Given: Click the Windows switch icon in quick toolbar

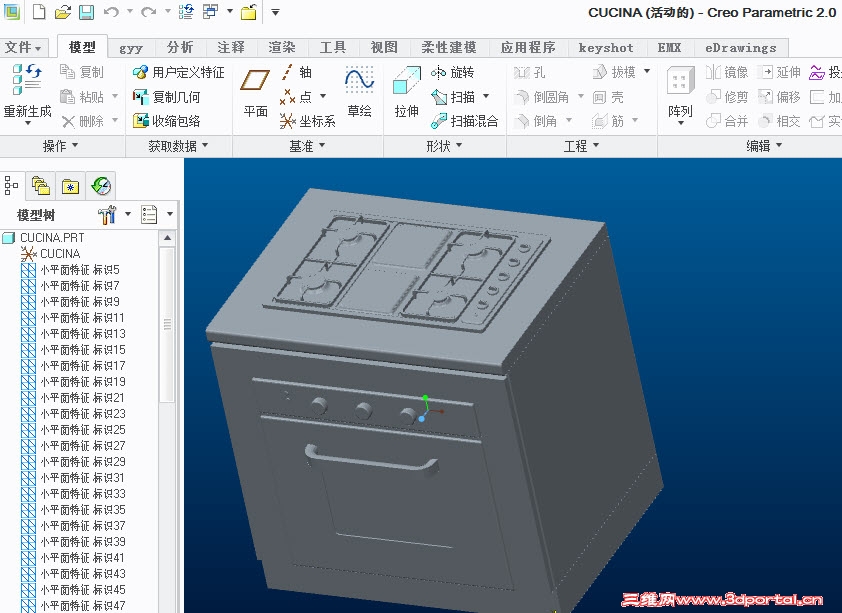Looking at the screenshot, I should (210, 11).
